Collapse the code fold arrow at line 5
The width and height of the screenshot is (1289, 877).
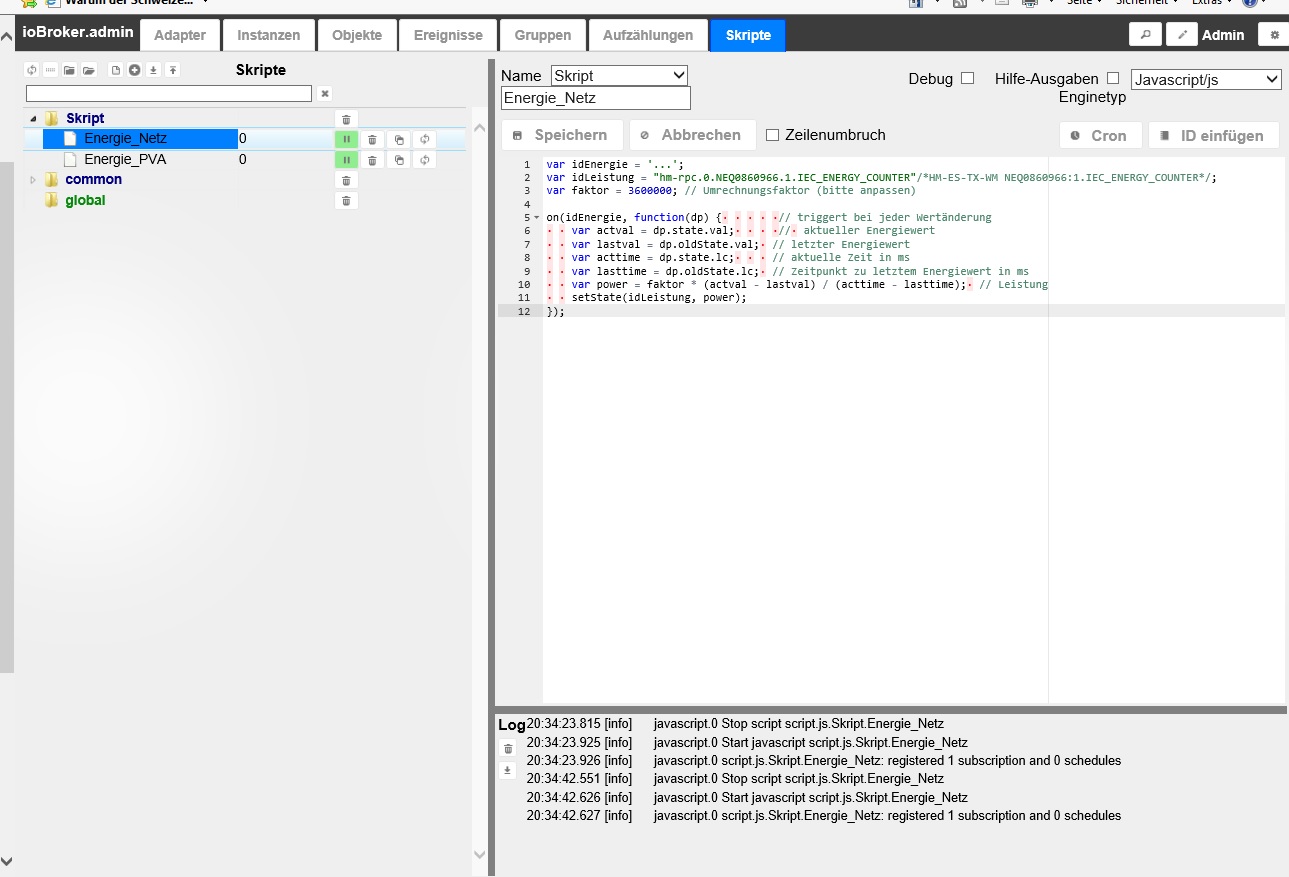click(x=537, y=217)
